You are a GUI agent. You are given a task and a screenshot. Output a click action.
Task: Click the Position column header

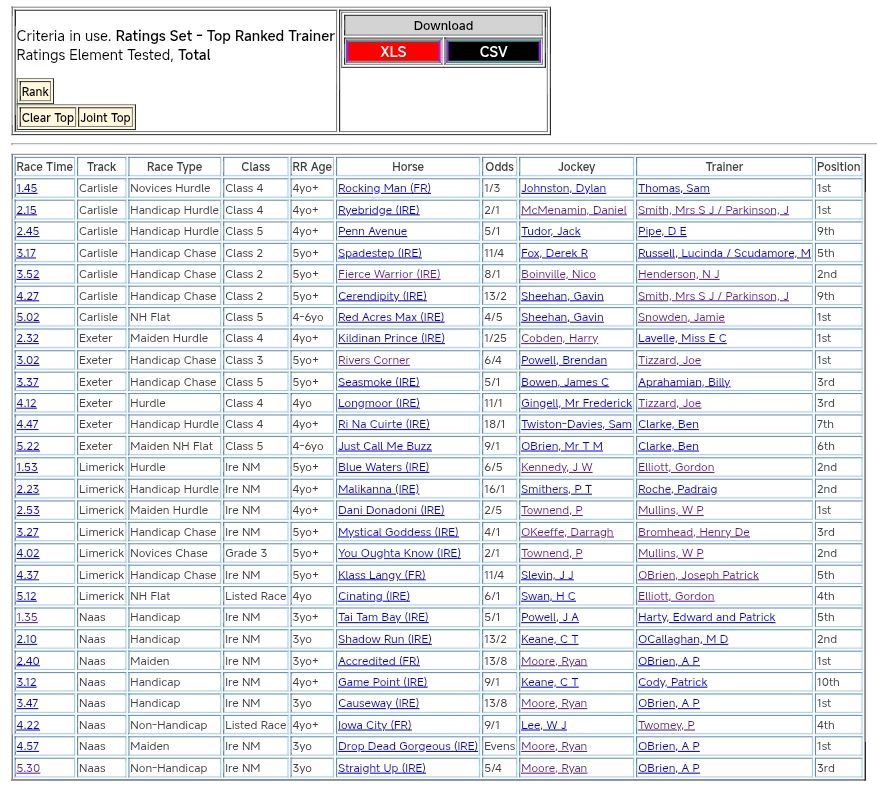tap(837, 167)
